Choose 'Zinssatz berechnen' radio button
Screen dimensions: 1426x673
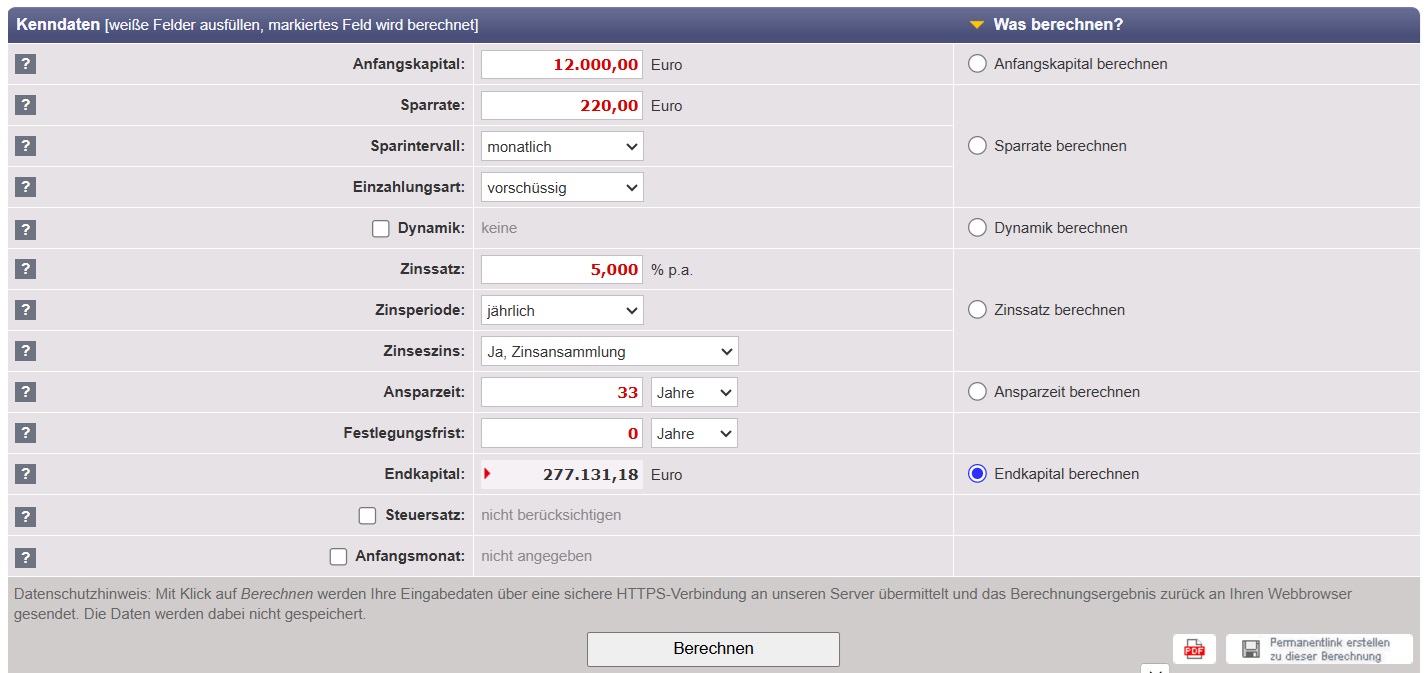tap(977, 310)
